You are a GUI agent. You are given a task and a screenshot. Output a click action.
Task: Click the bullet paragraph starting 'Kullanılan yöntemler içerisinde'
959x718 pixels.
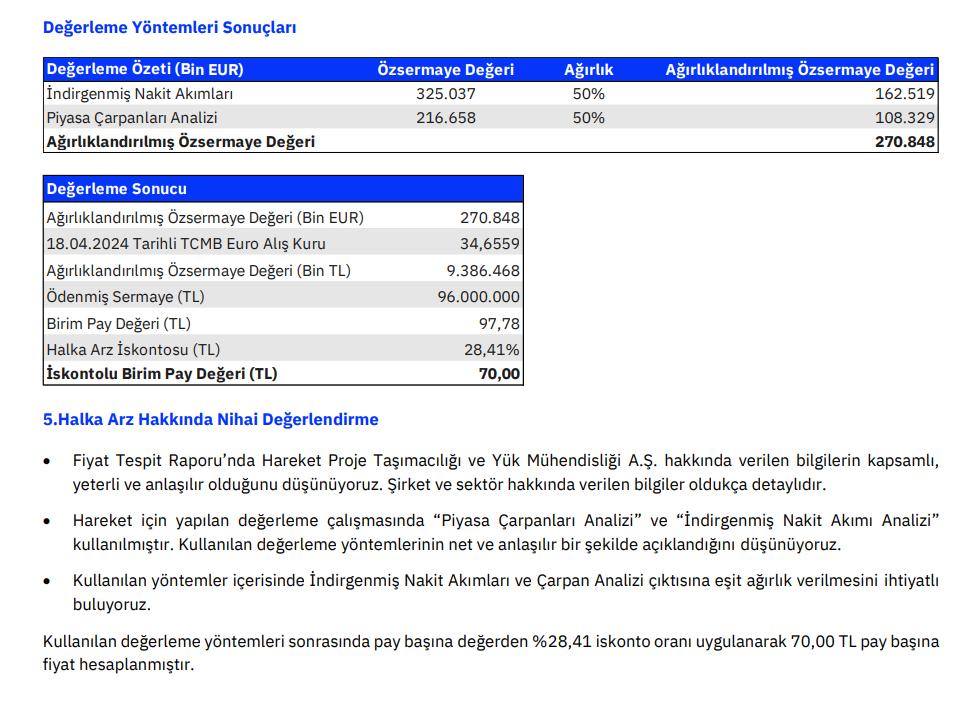click(505, 592)
